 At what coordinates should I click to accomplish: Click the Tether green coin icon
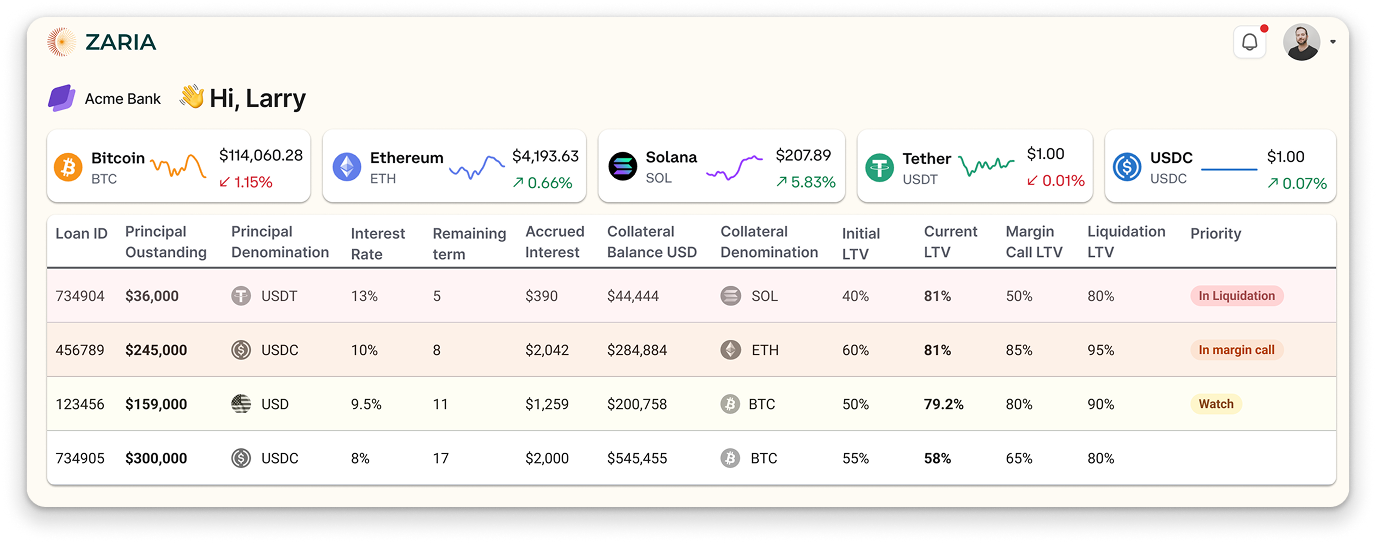880,167
